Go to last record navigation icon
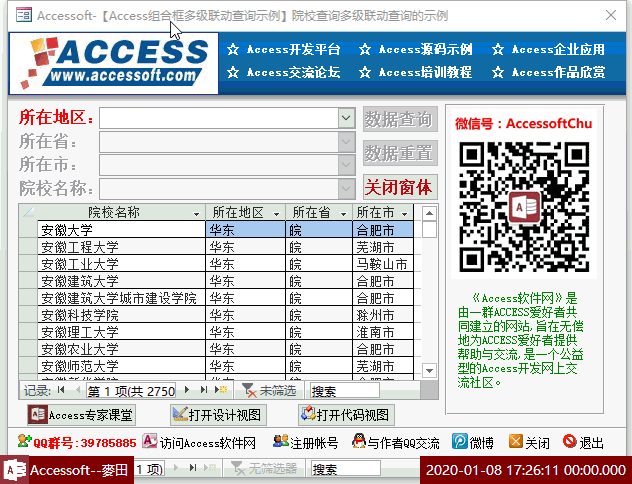The height and width of the screenshot is (484, 632). (204, 390)
